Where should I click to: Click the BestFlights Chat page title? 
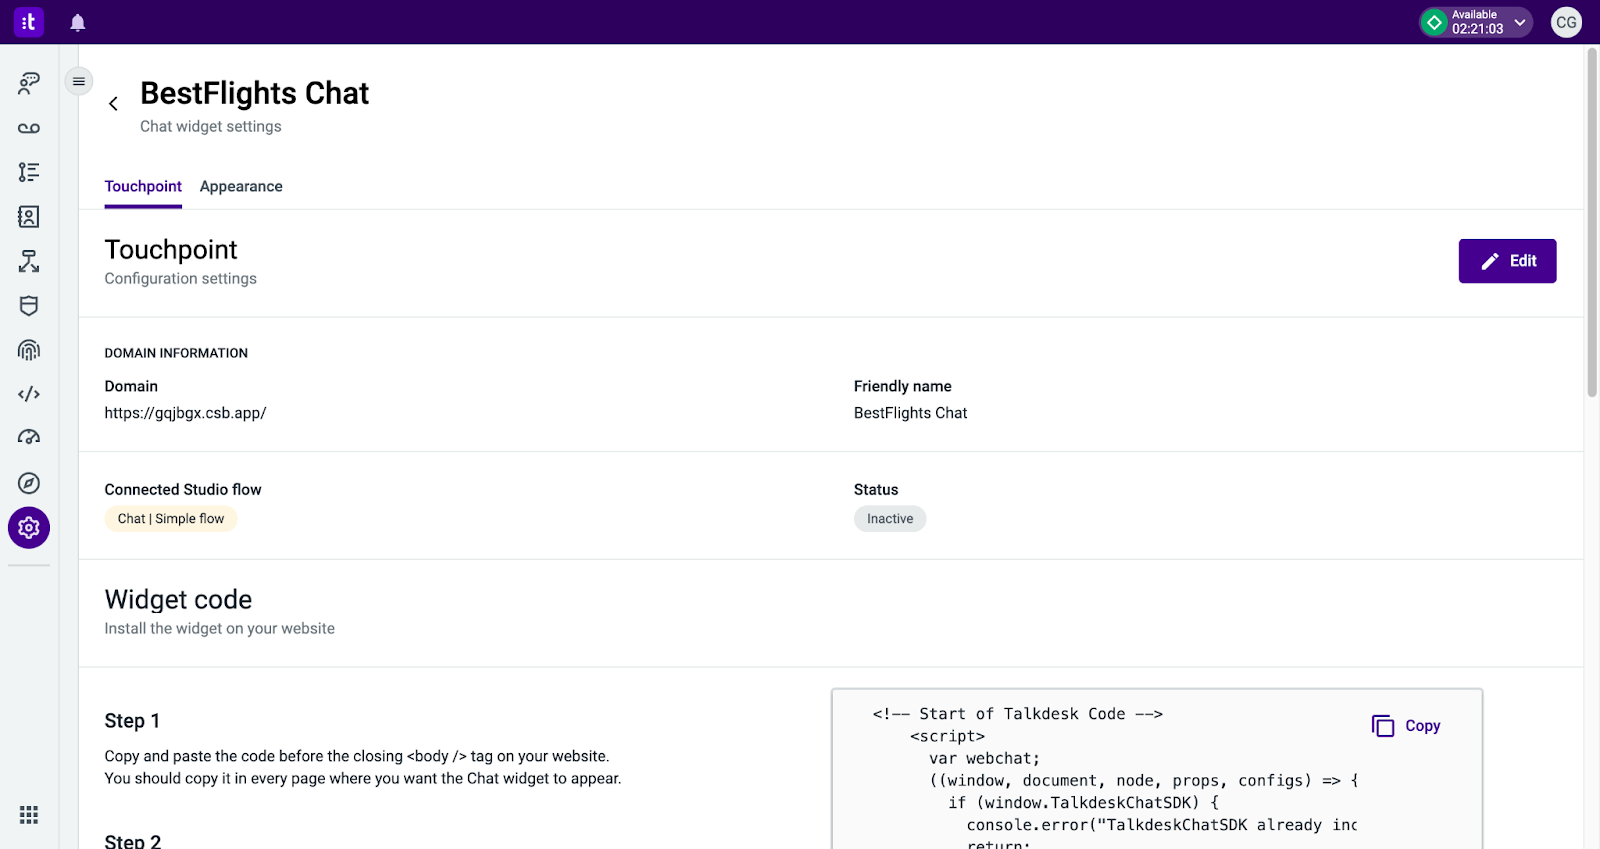pos(254,93)
